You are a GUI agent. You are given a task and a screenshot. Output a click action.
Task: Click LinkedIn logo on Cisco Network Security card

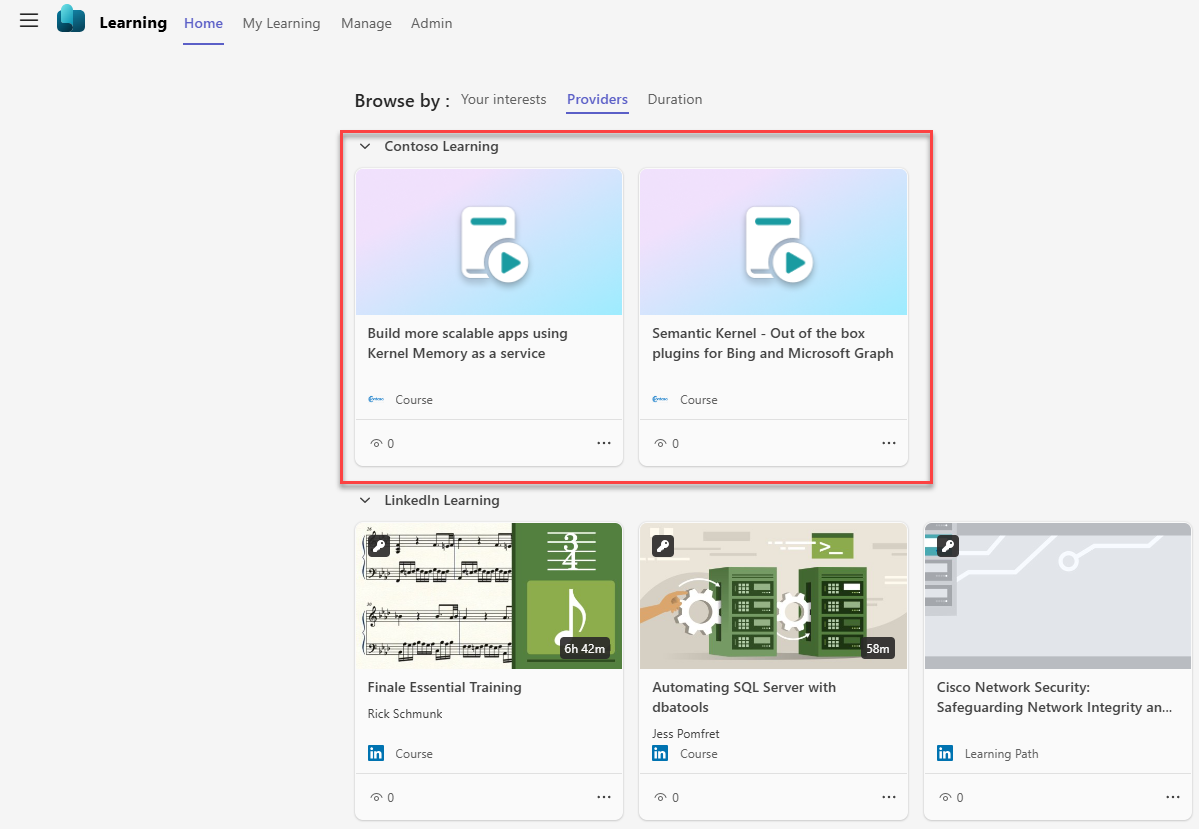coord(945,753)
